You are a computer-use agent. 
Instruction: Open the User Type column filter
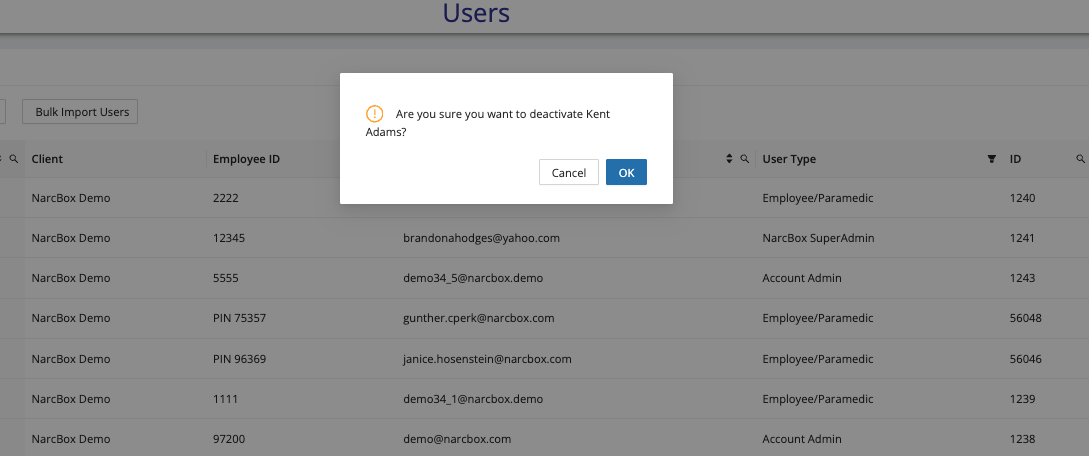click(x=991, y=159)
